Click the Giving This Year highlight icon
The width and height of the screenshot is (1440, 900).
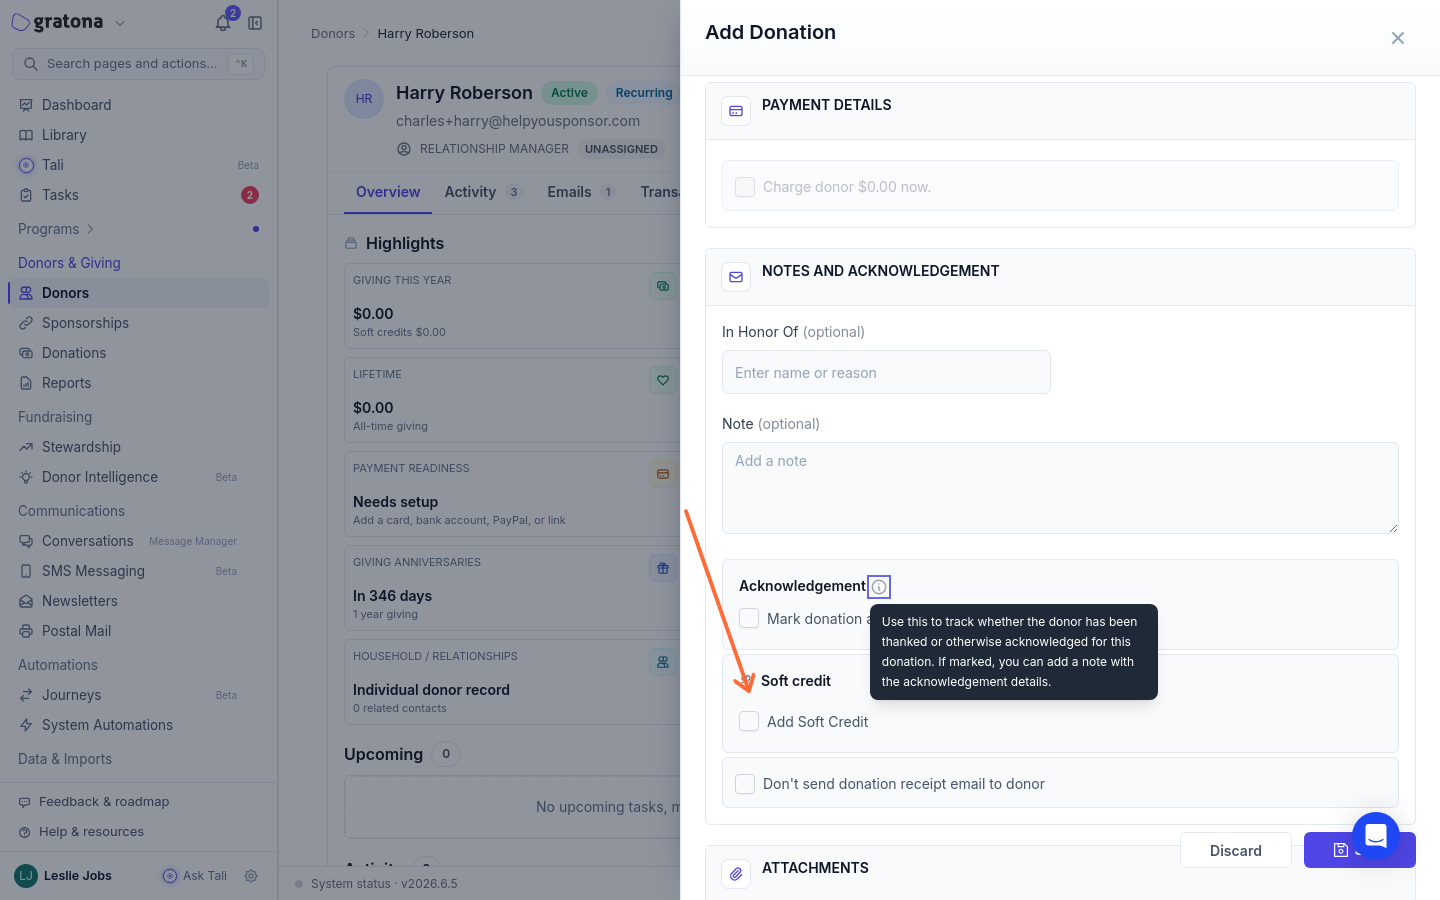pyautogui.click(x=663, y=286)
